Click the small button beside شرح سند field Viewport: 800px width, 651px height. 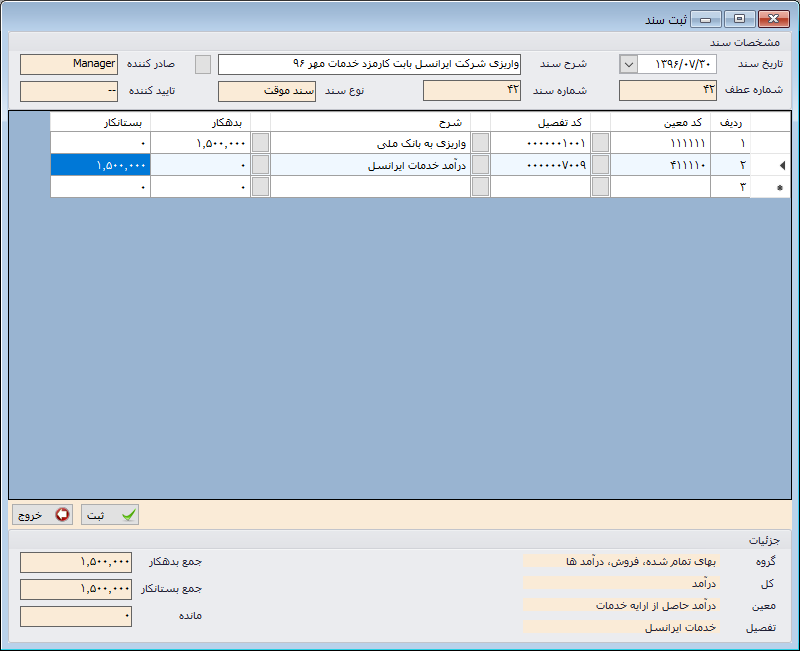click(x=203, y=64)
